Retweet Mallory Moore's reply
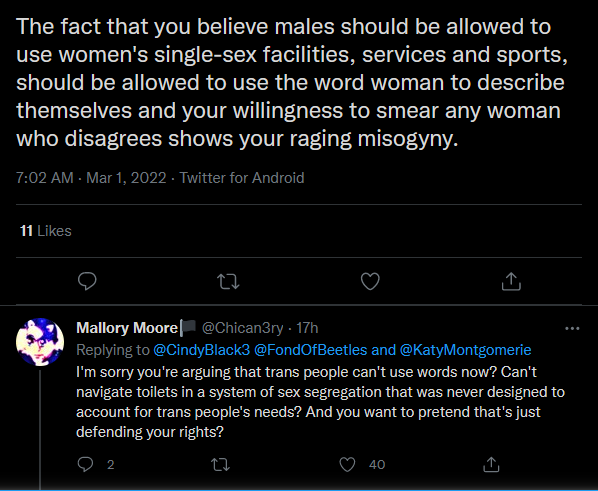This screenshot has width=598, height=491. 220,464
